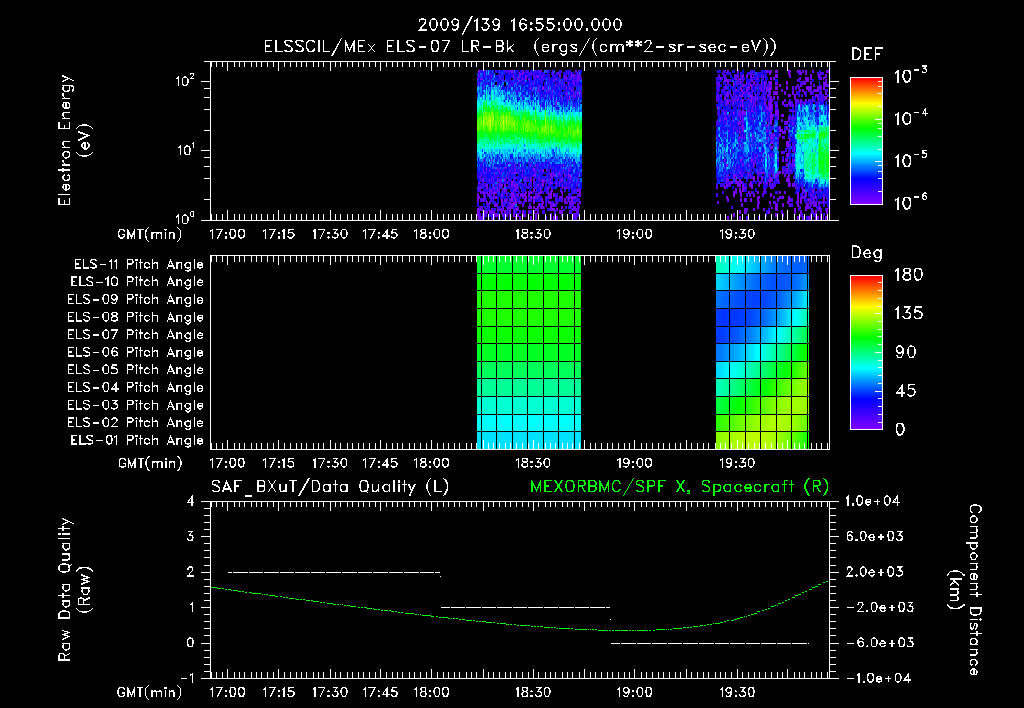
Task: Click the "2.0e+03" right axis value
Action: point(875,571)
